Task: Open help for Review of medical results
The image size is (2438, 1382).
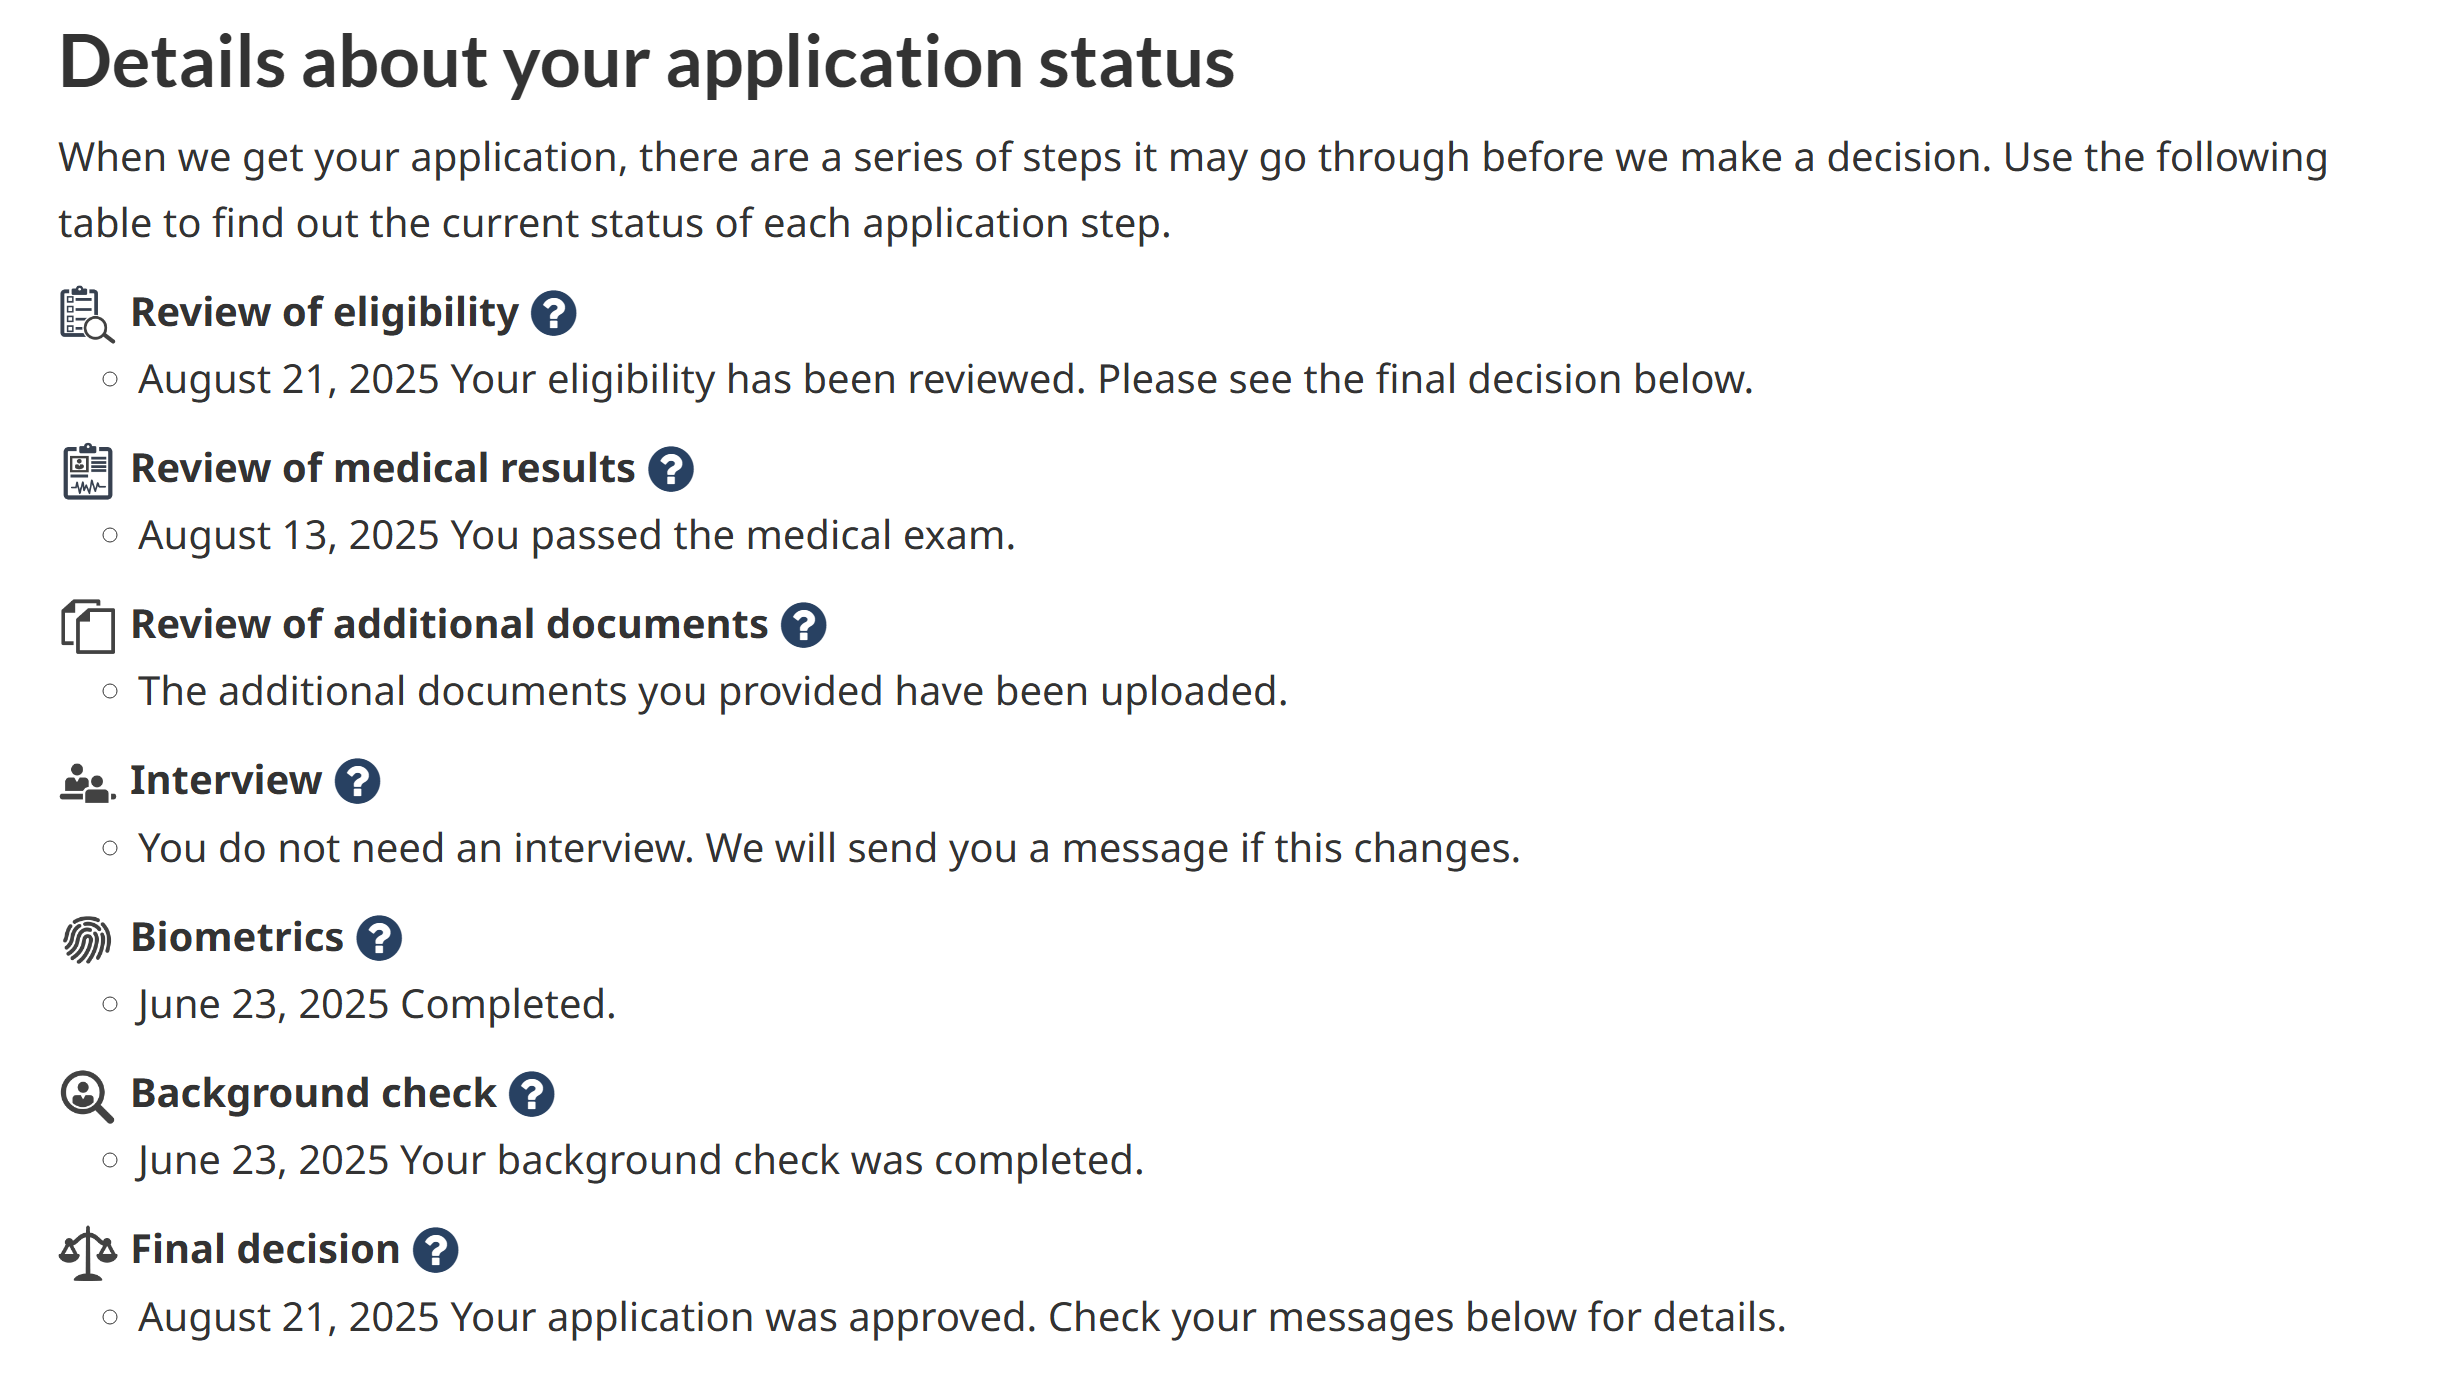Action: click(670, 469)
